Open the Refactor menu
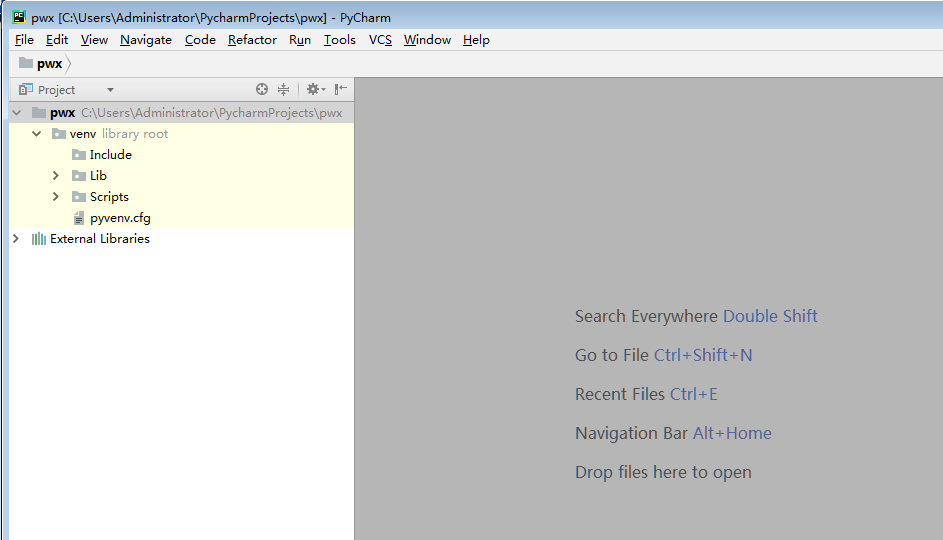 [x=252, y=40]
